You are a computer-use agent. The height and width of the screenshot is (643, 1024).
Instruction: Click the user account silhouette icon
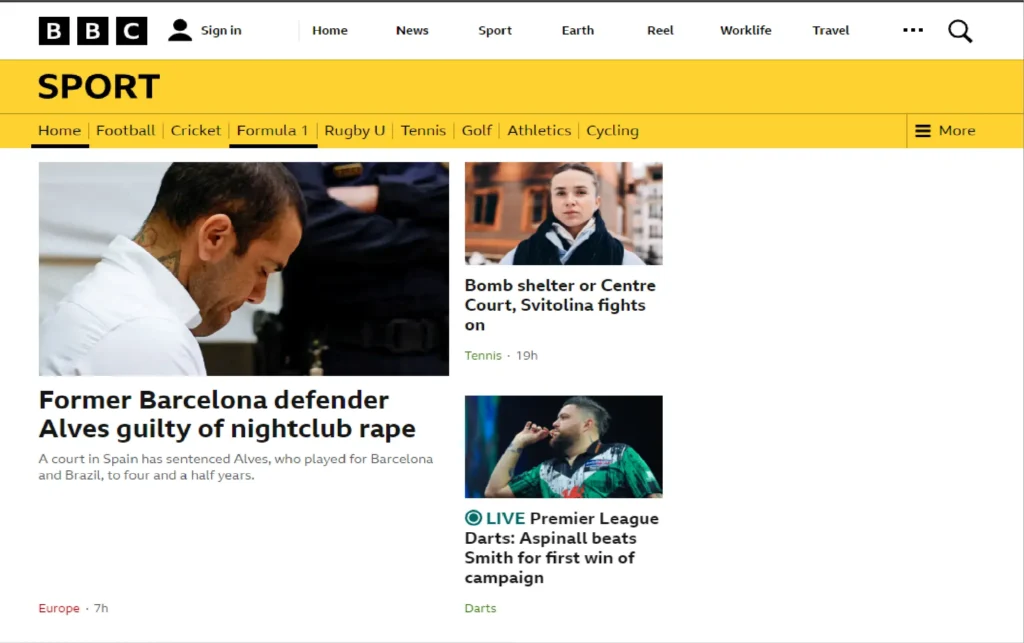click(x=180, y=30)
